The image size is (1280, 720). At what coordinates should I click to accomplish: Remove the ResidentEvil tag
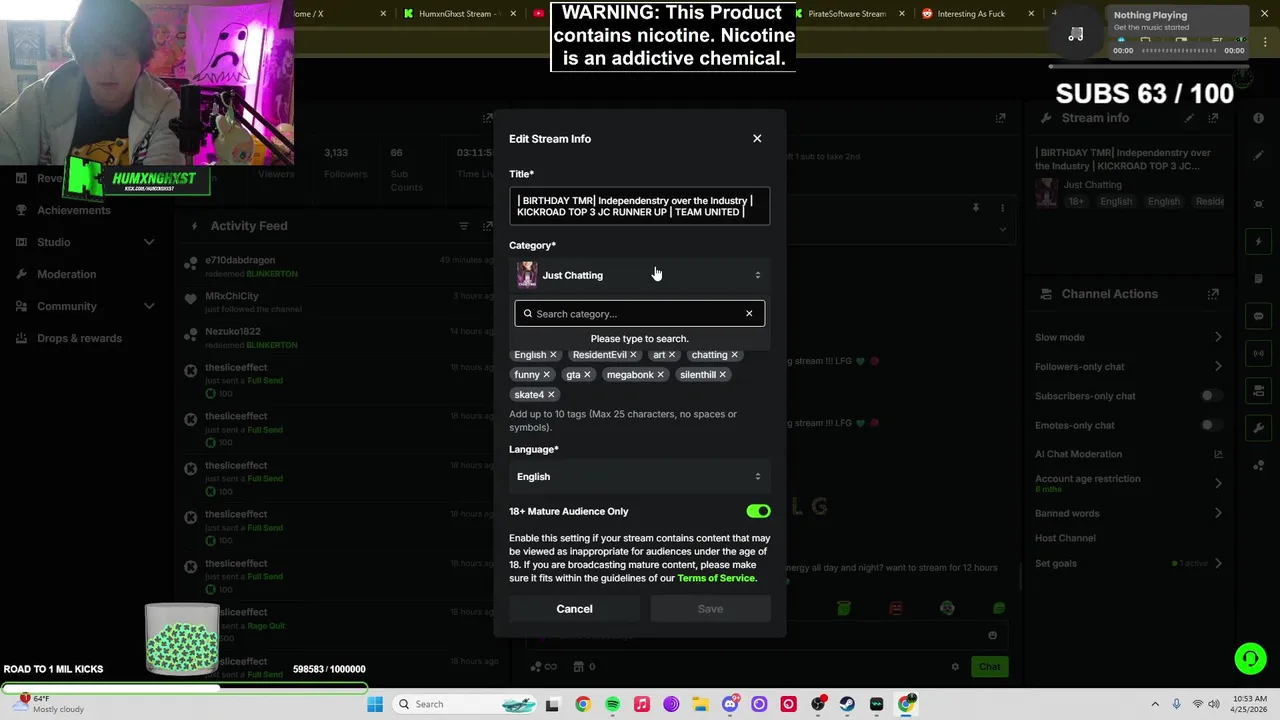pyautogui.click(x=633, y=355)
